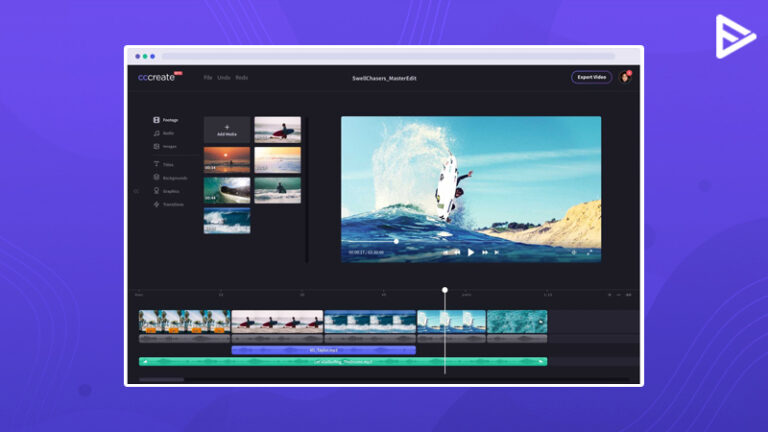768x432 pixels.
Task: Collapse the sidebar using the double-chevron arrow
Action: pyautogui.click(x=136, y=191)
